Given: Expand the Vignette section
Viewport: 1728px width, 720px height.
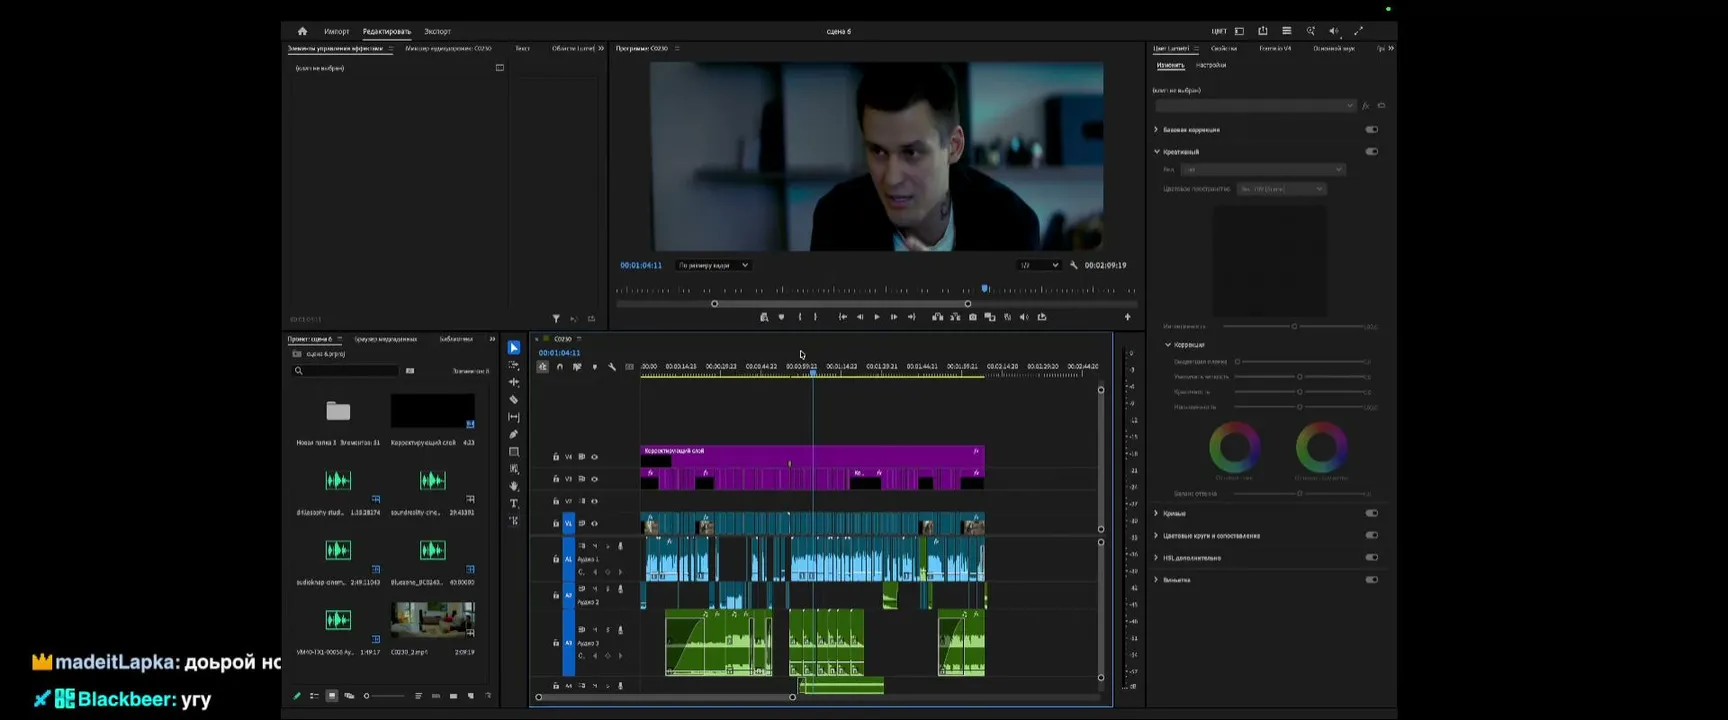Looking at the screenshot, I should (x=1157, y=580).
